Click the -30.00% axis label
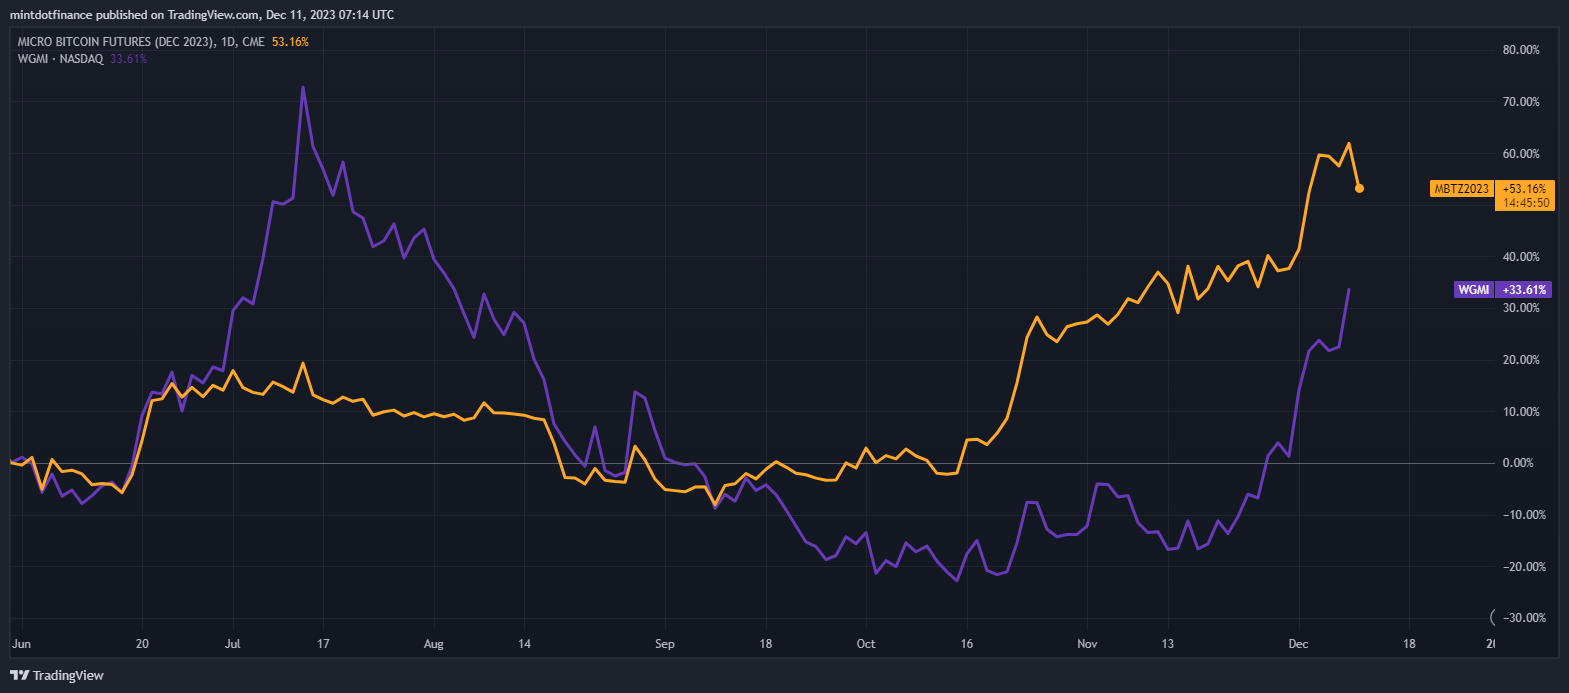The image size is (1569, 693). pos(1522,618)
